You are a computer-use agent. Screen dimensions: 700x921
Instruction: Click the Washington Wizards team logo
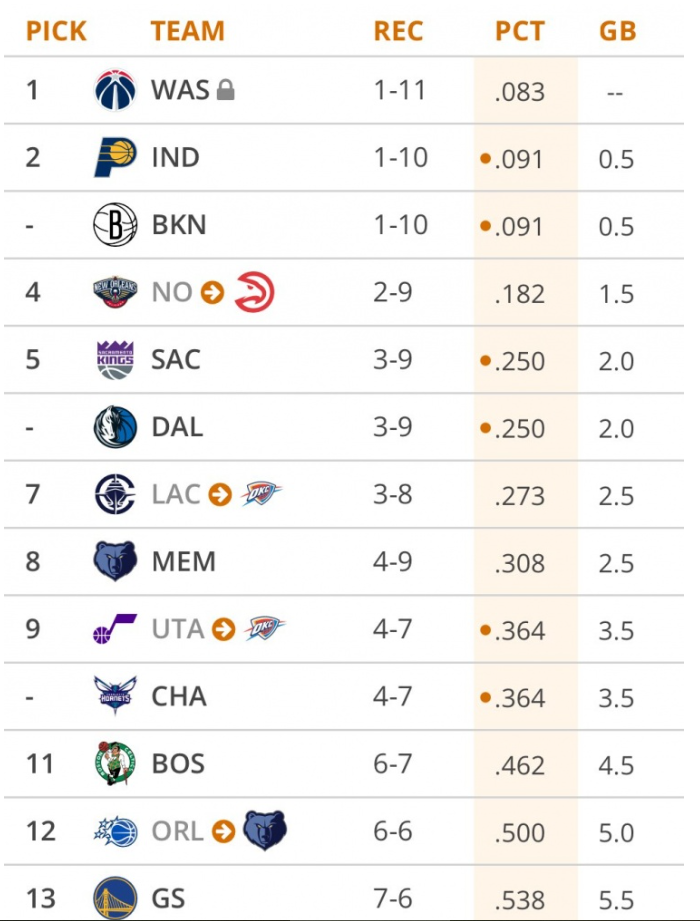click(x=115, y=90)
